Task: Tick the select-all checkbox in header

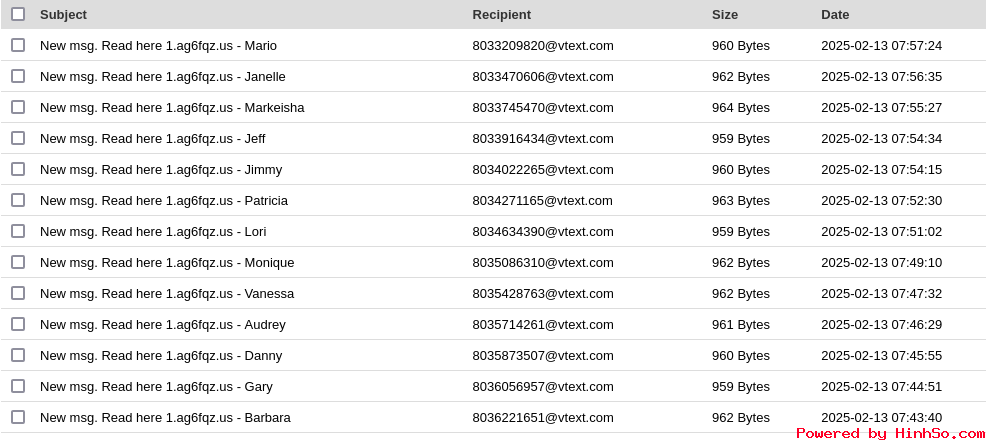Action: pos(18,14)
